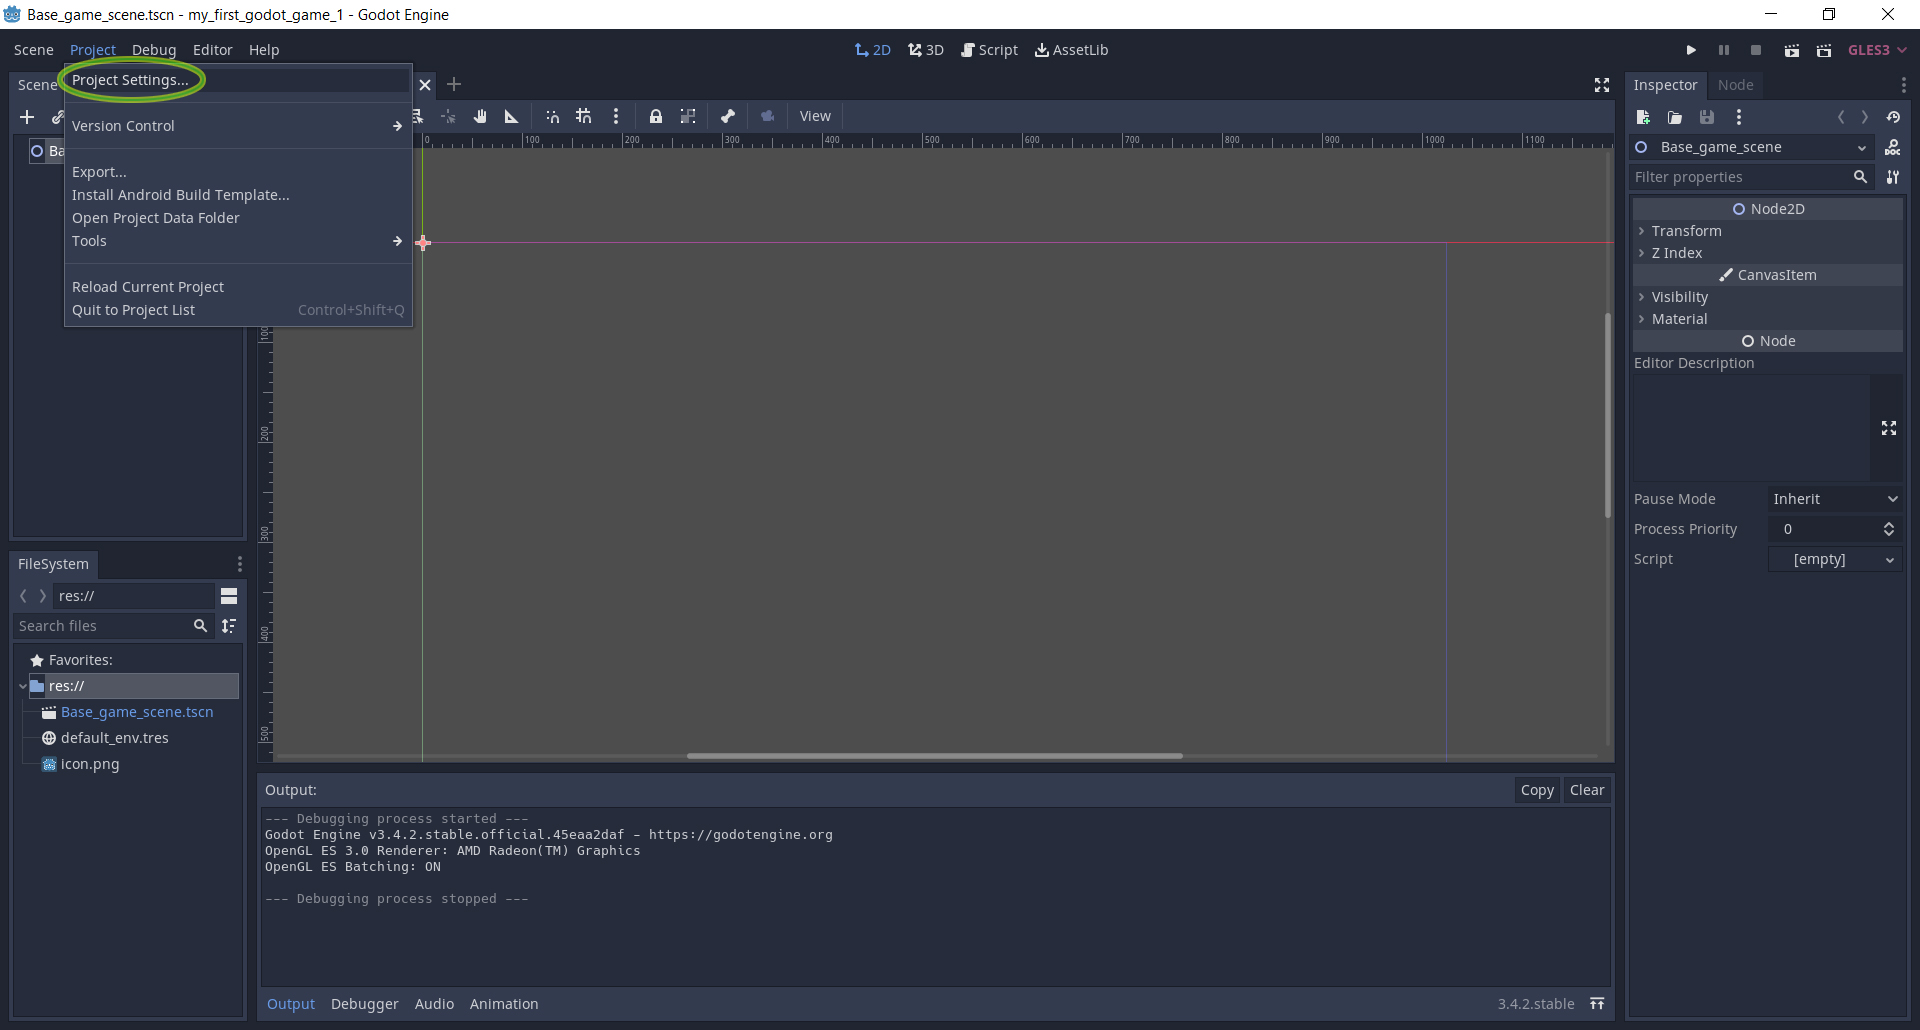Click the Pan mode hand tool
Image resolution: width=1920 pixels, height=1030 pixels.
point(480,116)
